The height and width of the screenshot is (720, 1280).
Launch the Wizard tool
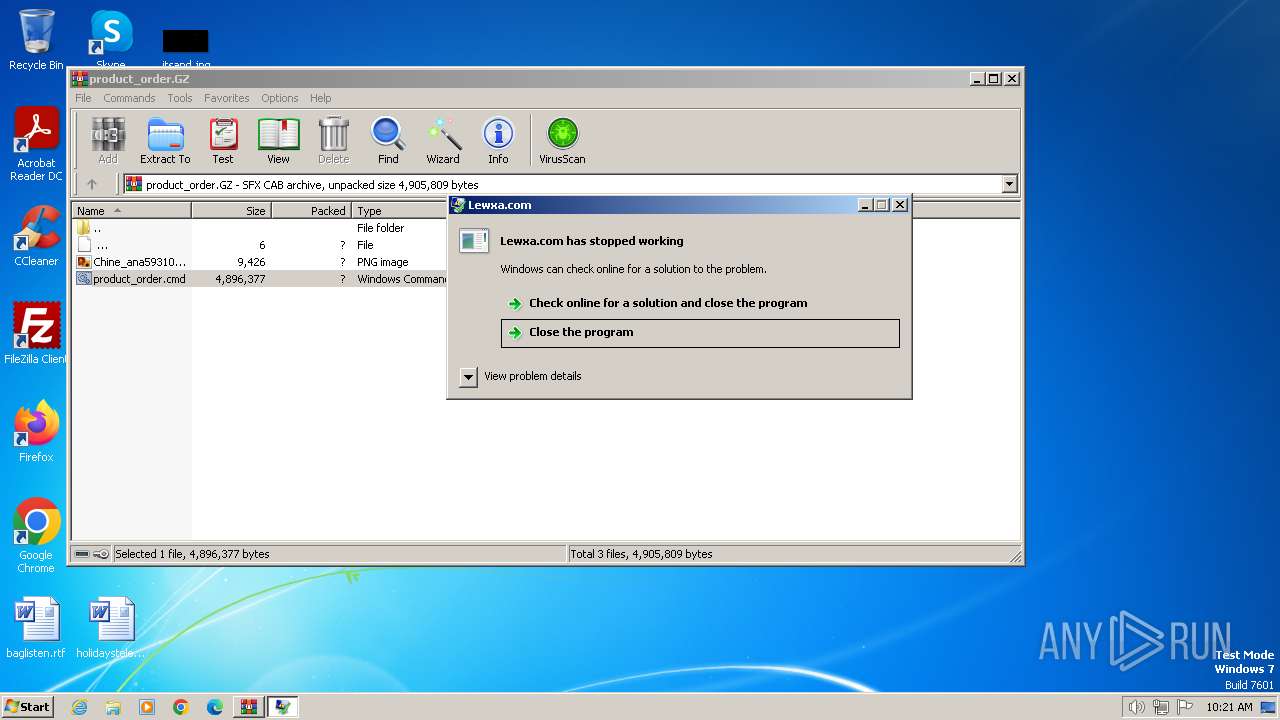[x=443, y=140]
